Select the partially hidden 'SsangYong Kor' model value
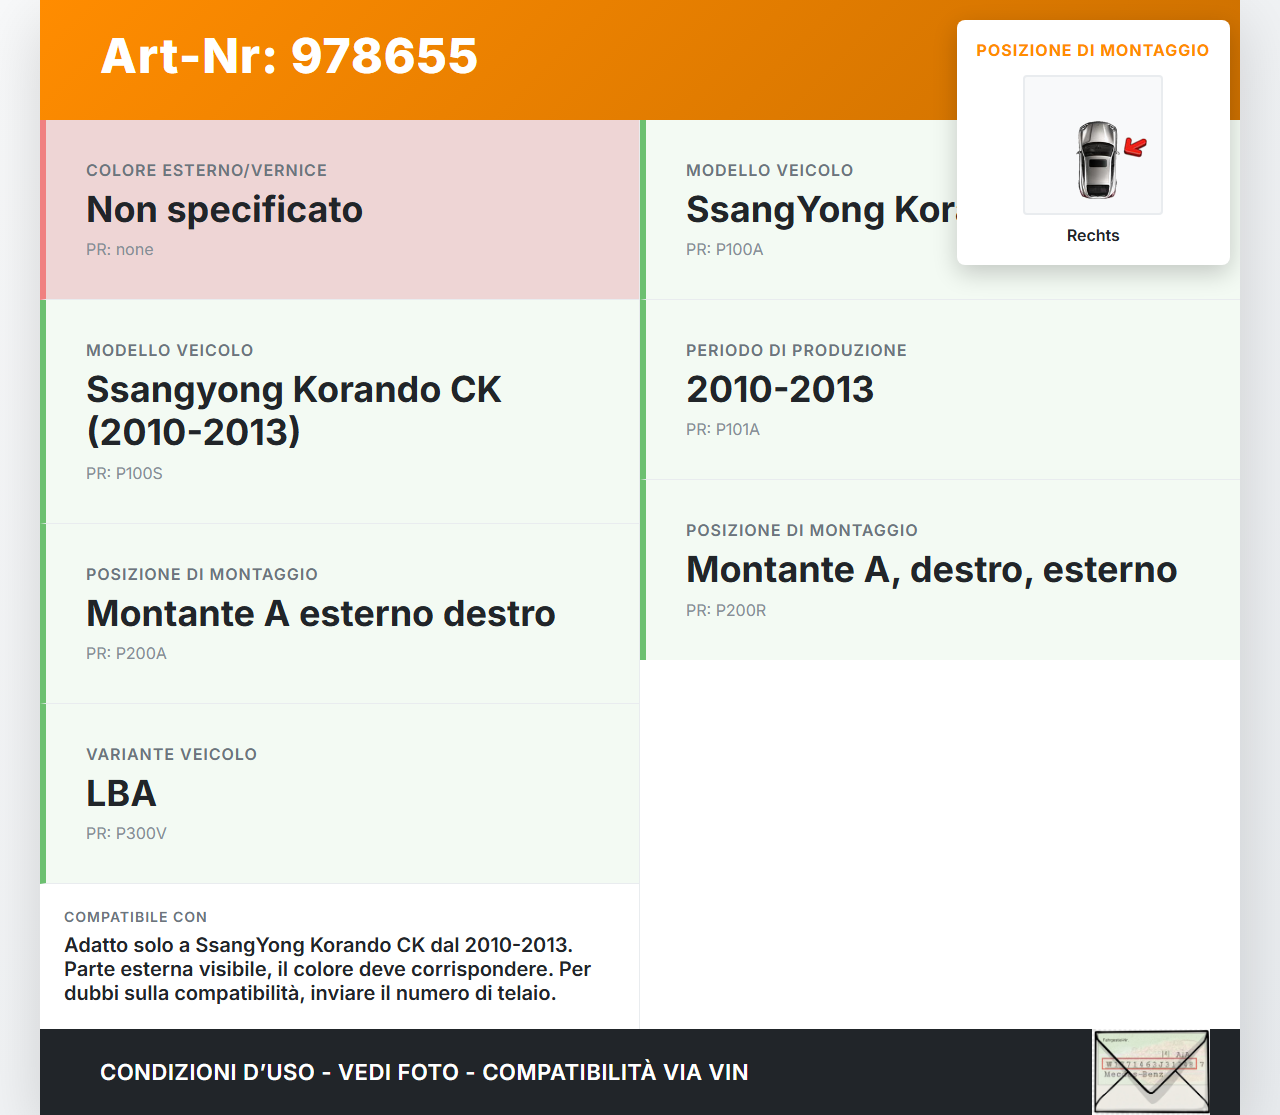The height and width of the screenshot is (1115, 1280). point(821,210)
